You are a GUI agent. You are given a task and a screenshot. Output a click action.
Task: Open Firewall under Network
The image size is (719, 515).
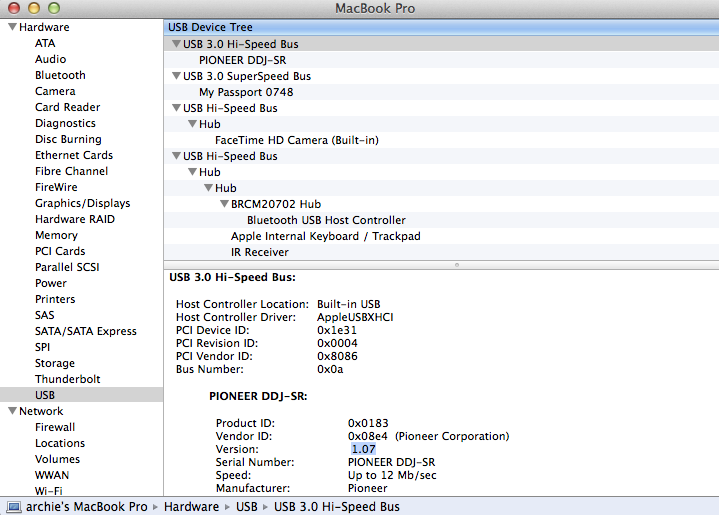[55, 427]
